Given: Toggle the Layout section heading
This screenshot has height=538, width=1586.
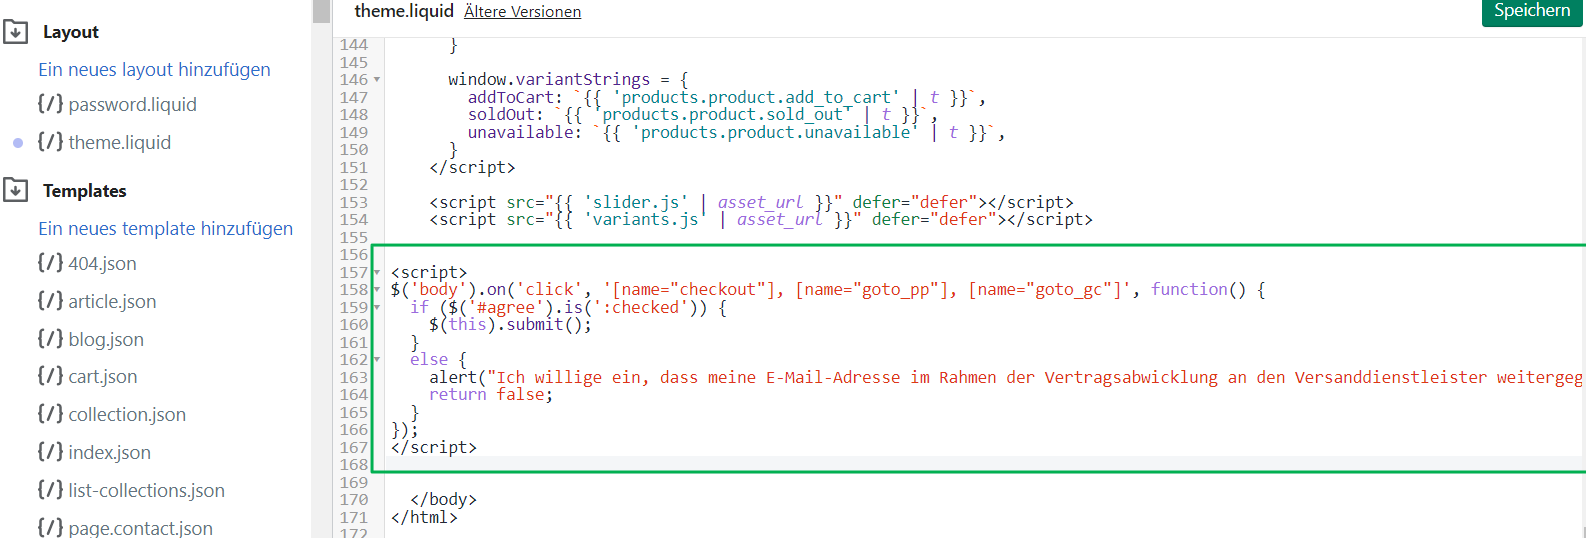Looking at the screenshot, I should [70, 32].
